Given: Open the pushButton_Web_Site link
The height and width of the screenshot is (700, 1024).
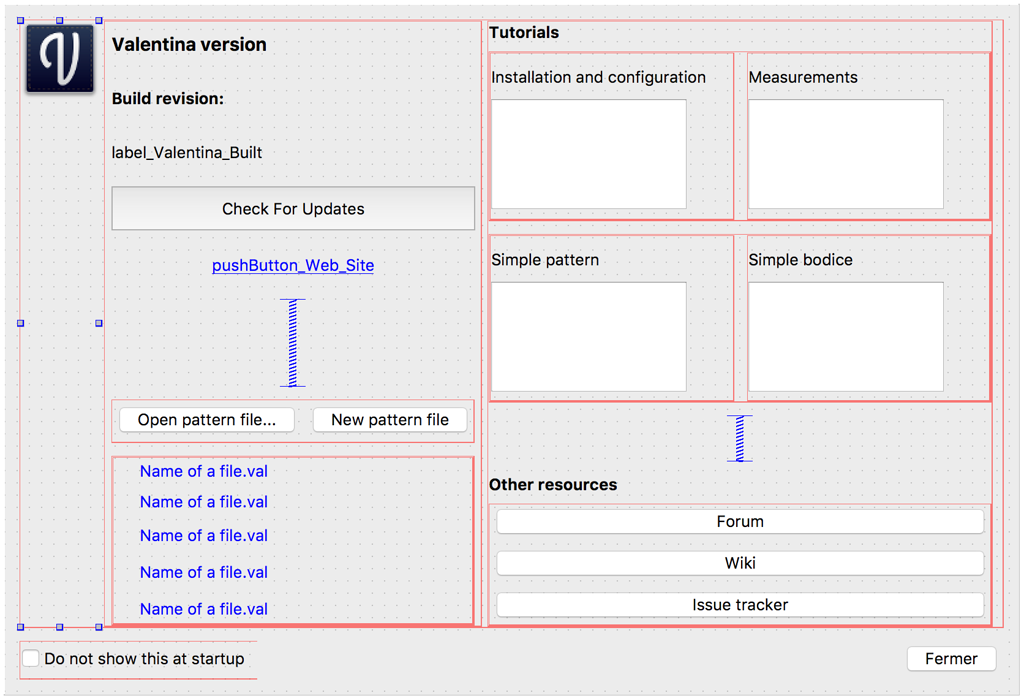Looking at the screenshot, I should point(292,265).
